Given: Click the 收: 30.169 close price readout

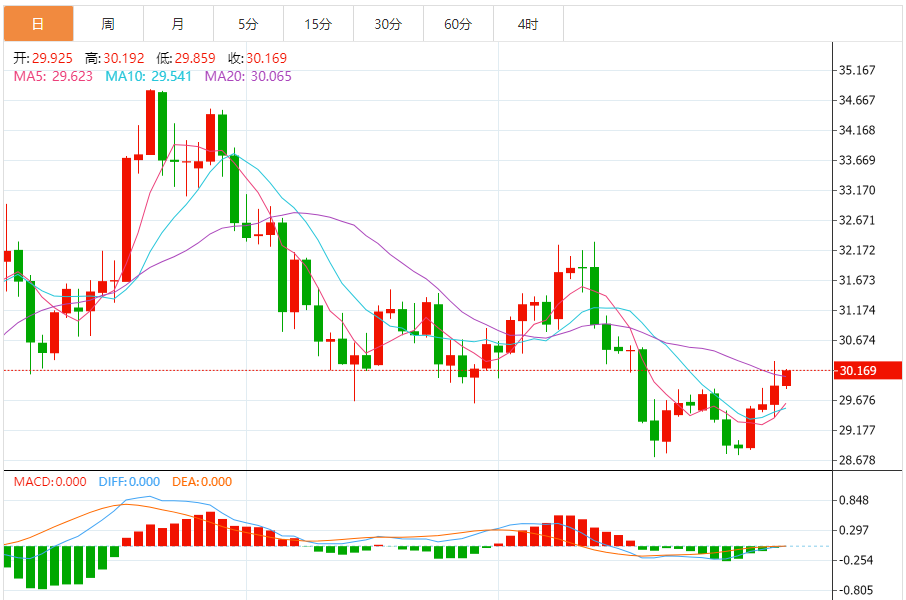Looking at the screenshot, I should 257,58.
